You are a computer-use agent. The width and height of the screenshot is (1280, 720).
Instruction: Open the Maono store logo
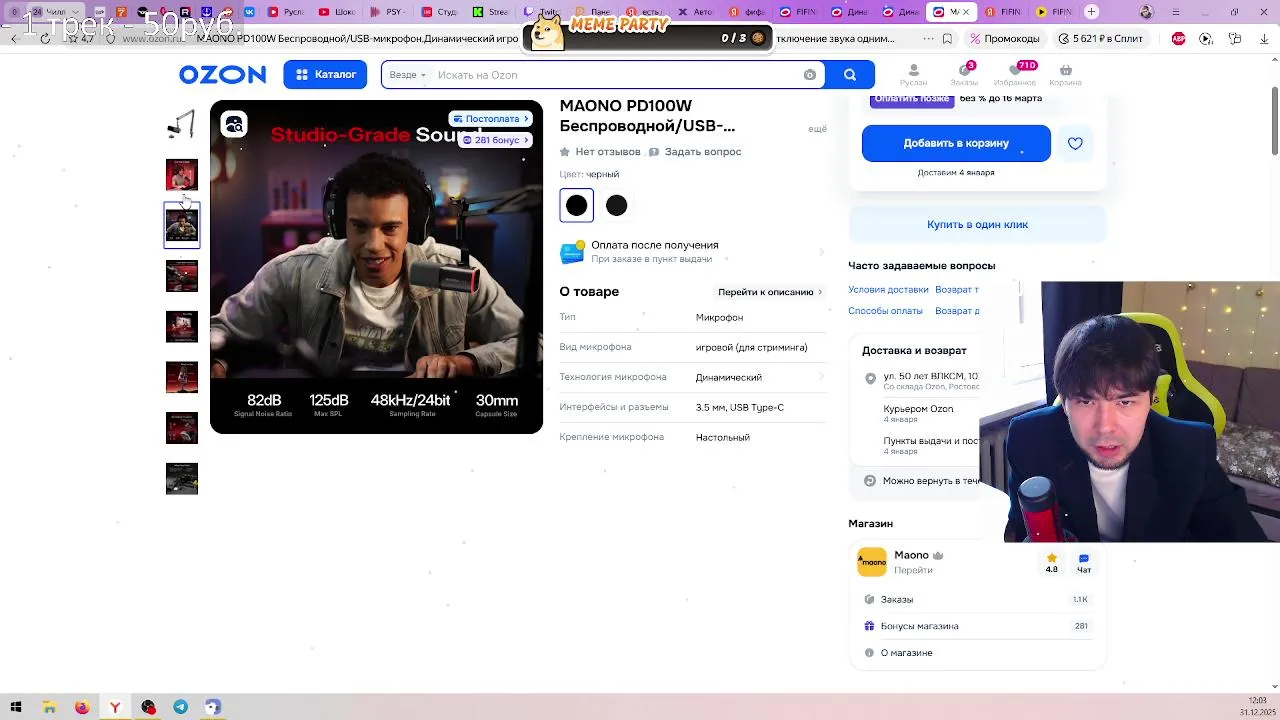[x=872, y=562]
